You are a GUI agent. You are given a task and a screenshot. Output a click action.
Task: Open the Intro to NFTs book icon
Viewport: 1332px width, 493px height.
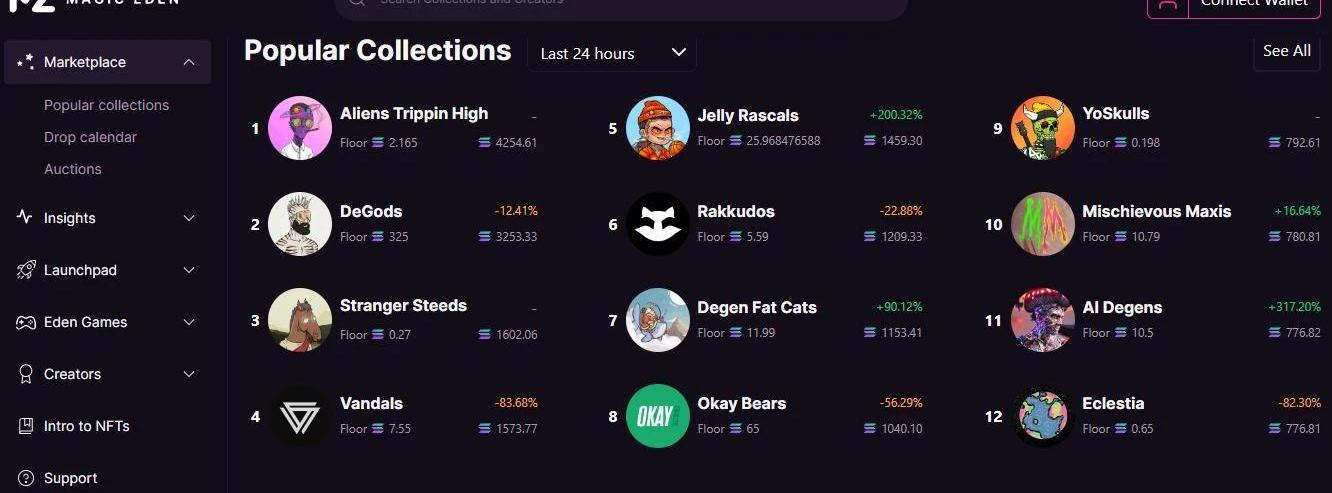[x=26, y=426]
